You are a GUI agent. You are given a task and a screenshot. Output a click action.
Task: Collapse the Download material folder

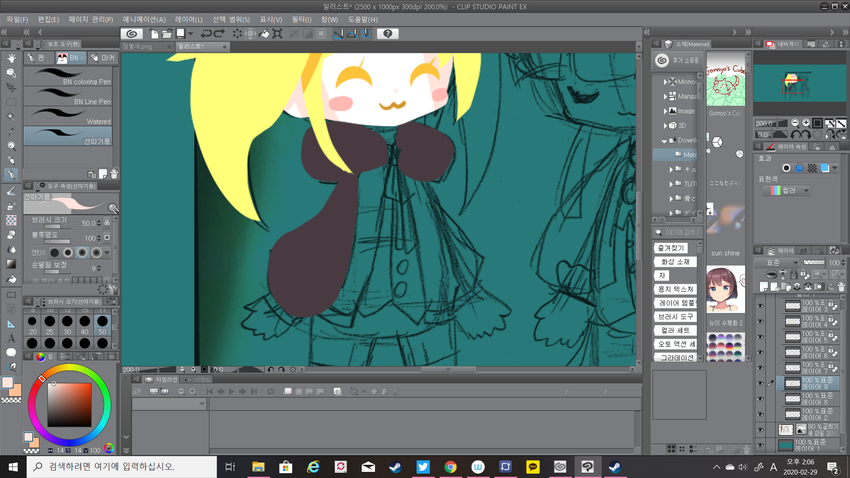tap(665, 140)
